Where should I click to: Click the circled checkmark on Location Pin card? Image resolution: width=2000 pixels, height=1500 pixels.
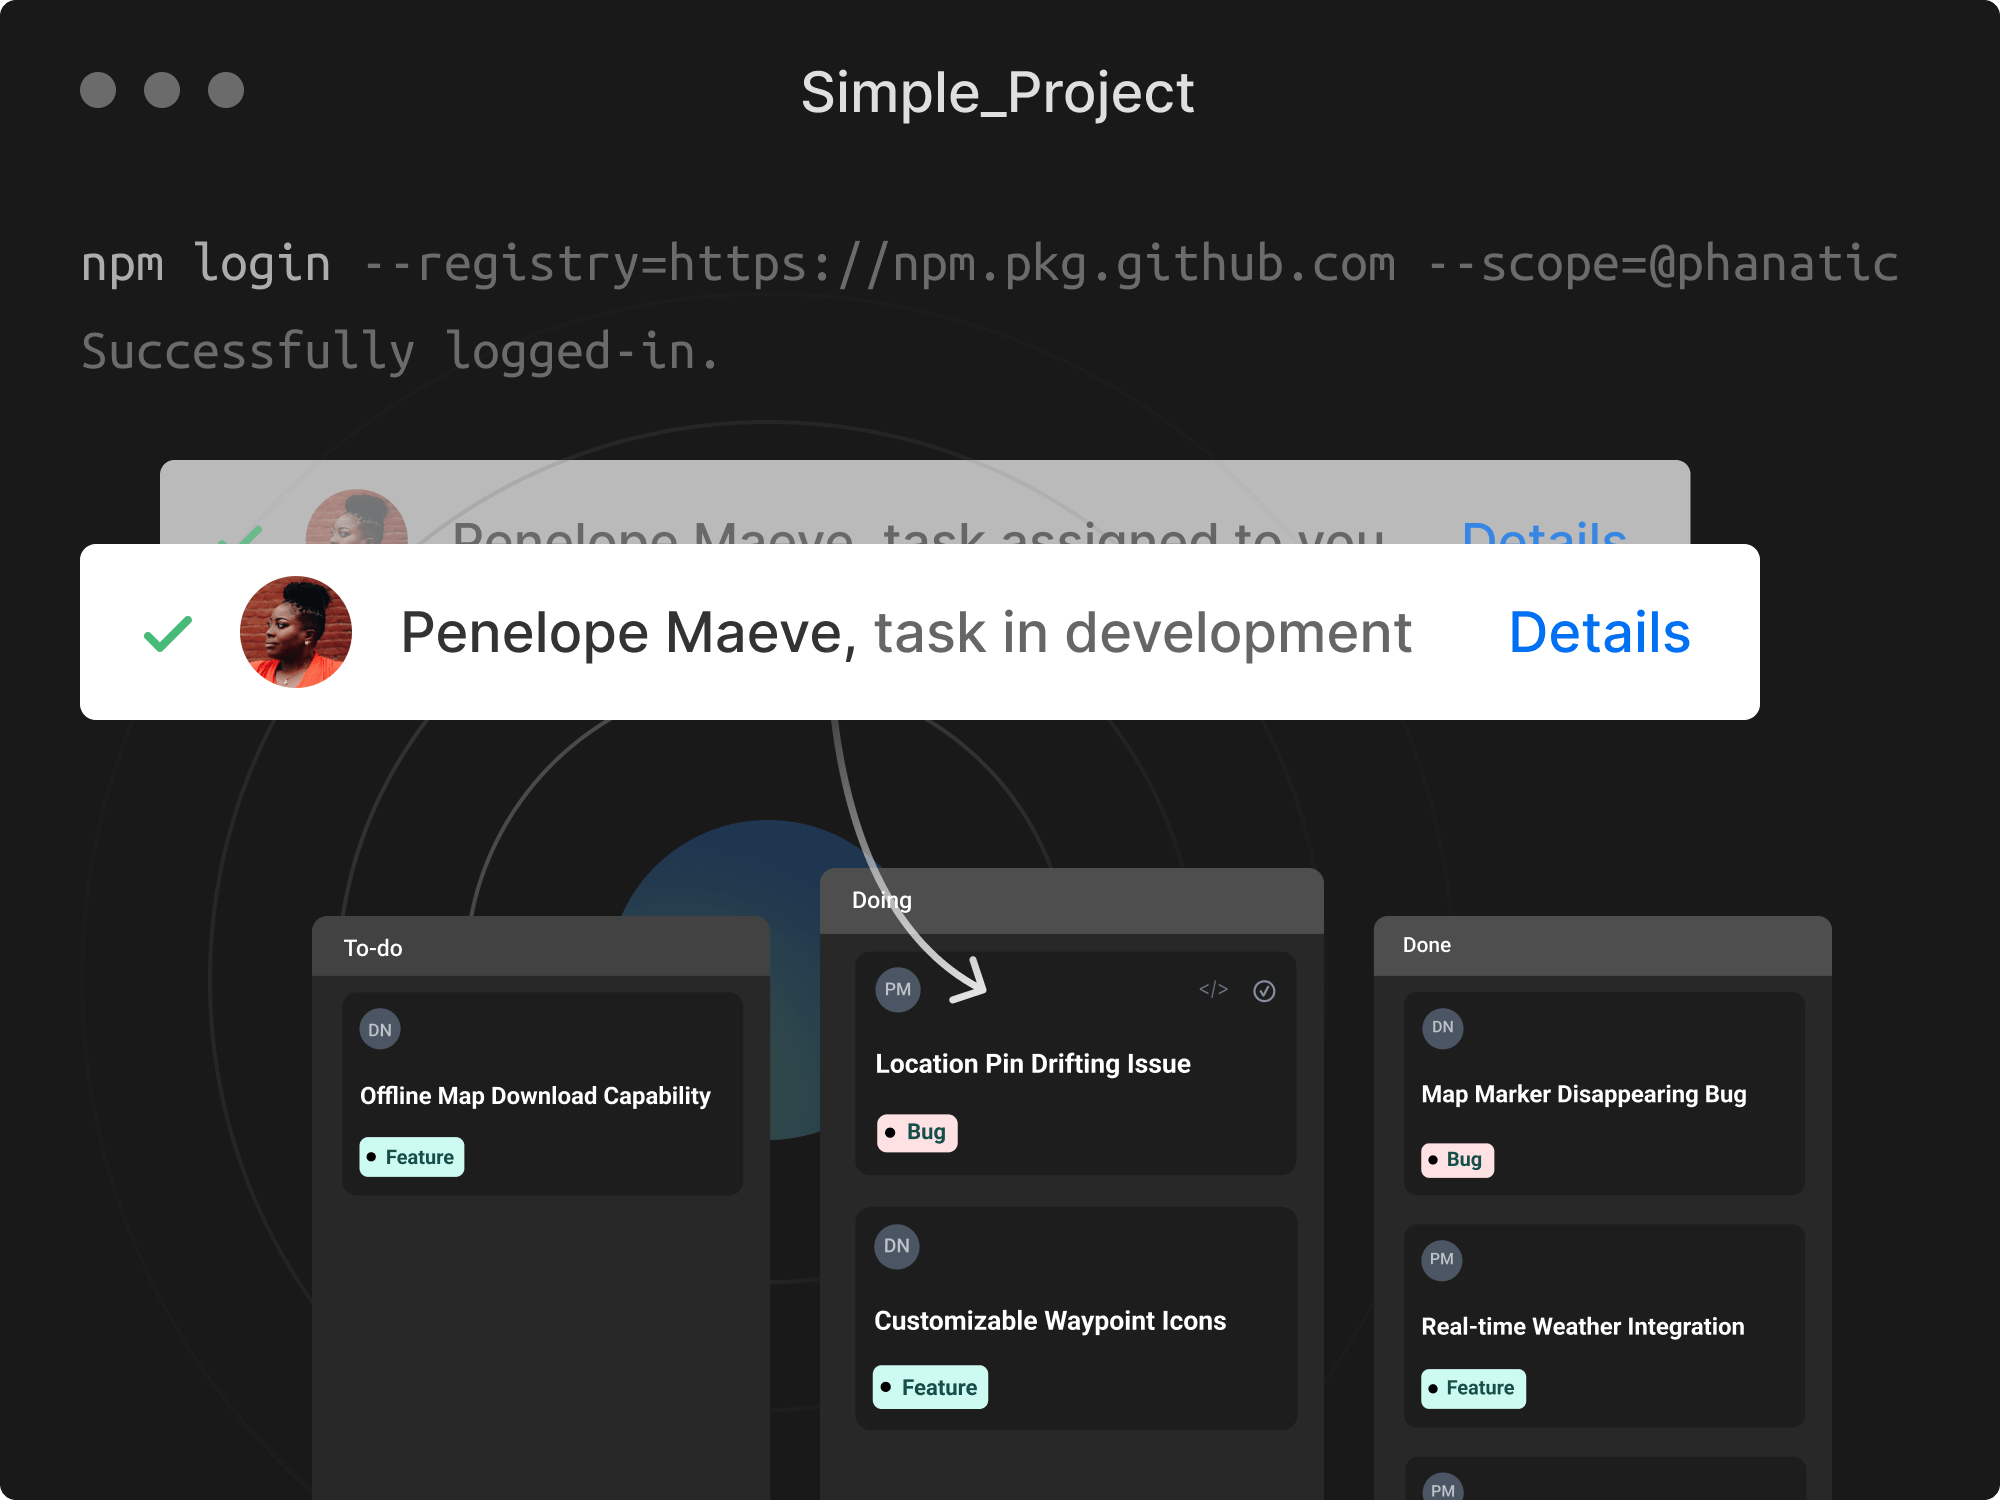pyautogui.click(x=1264, y=991)
